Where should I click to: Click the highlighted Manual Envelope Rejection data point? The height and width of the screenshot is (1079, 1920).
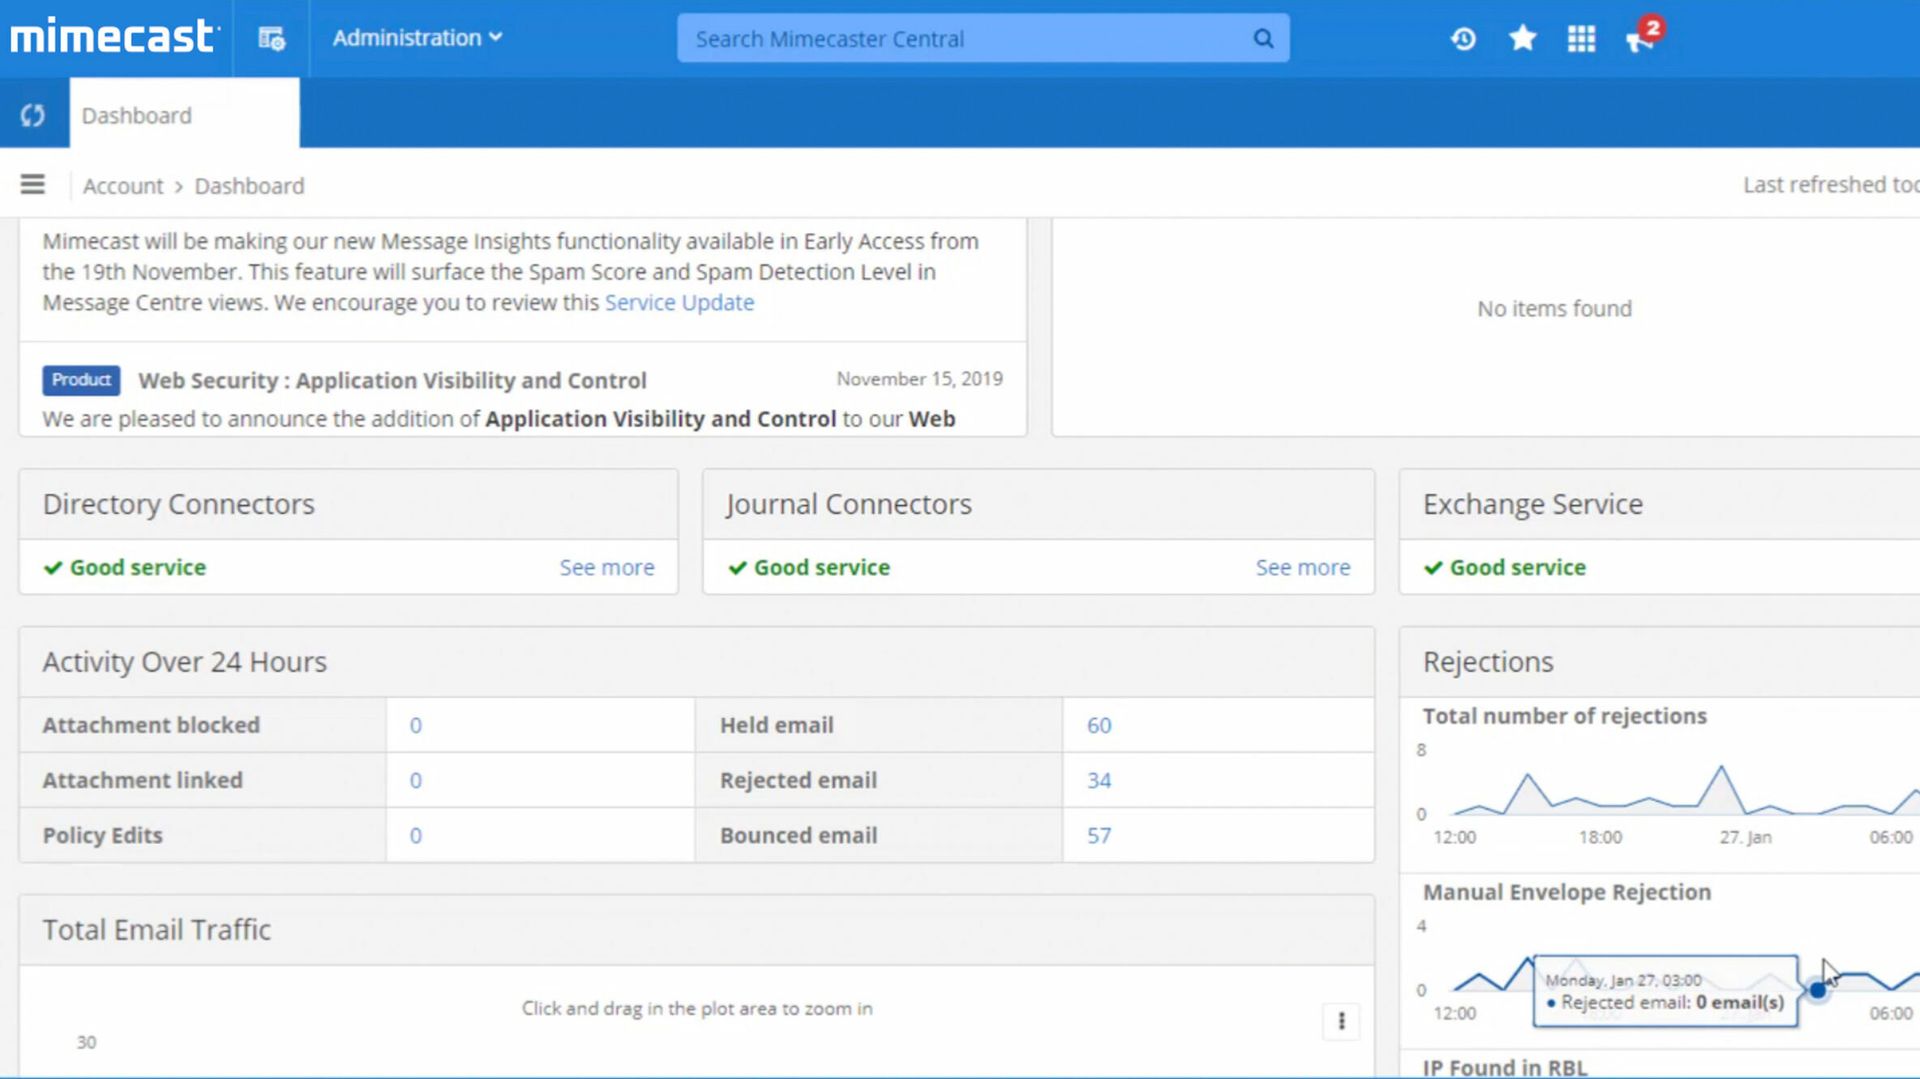1817,990
